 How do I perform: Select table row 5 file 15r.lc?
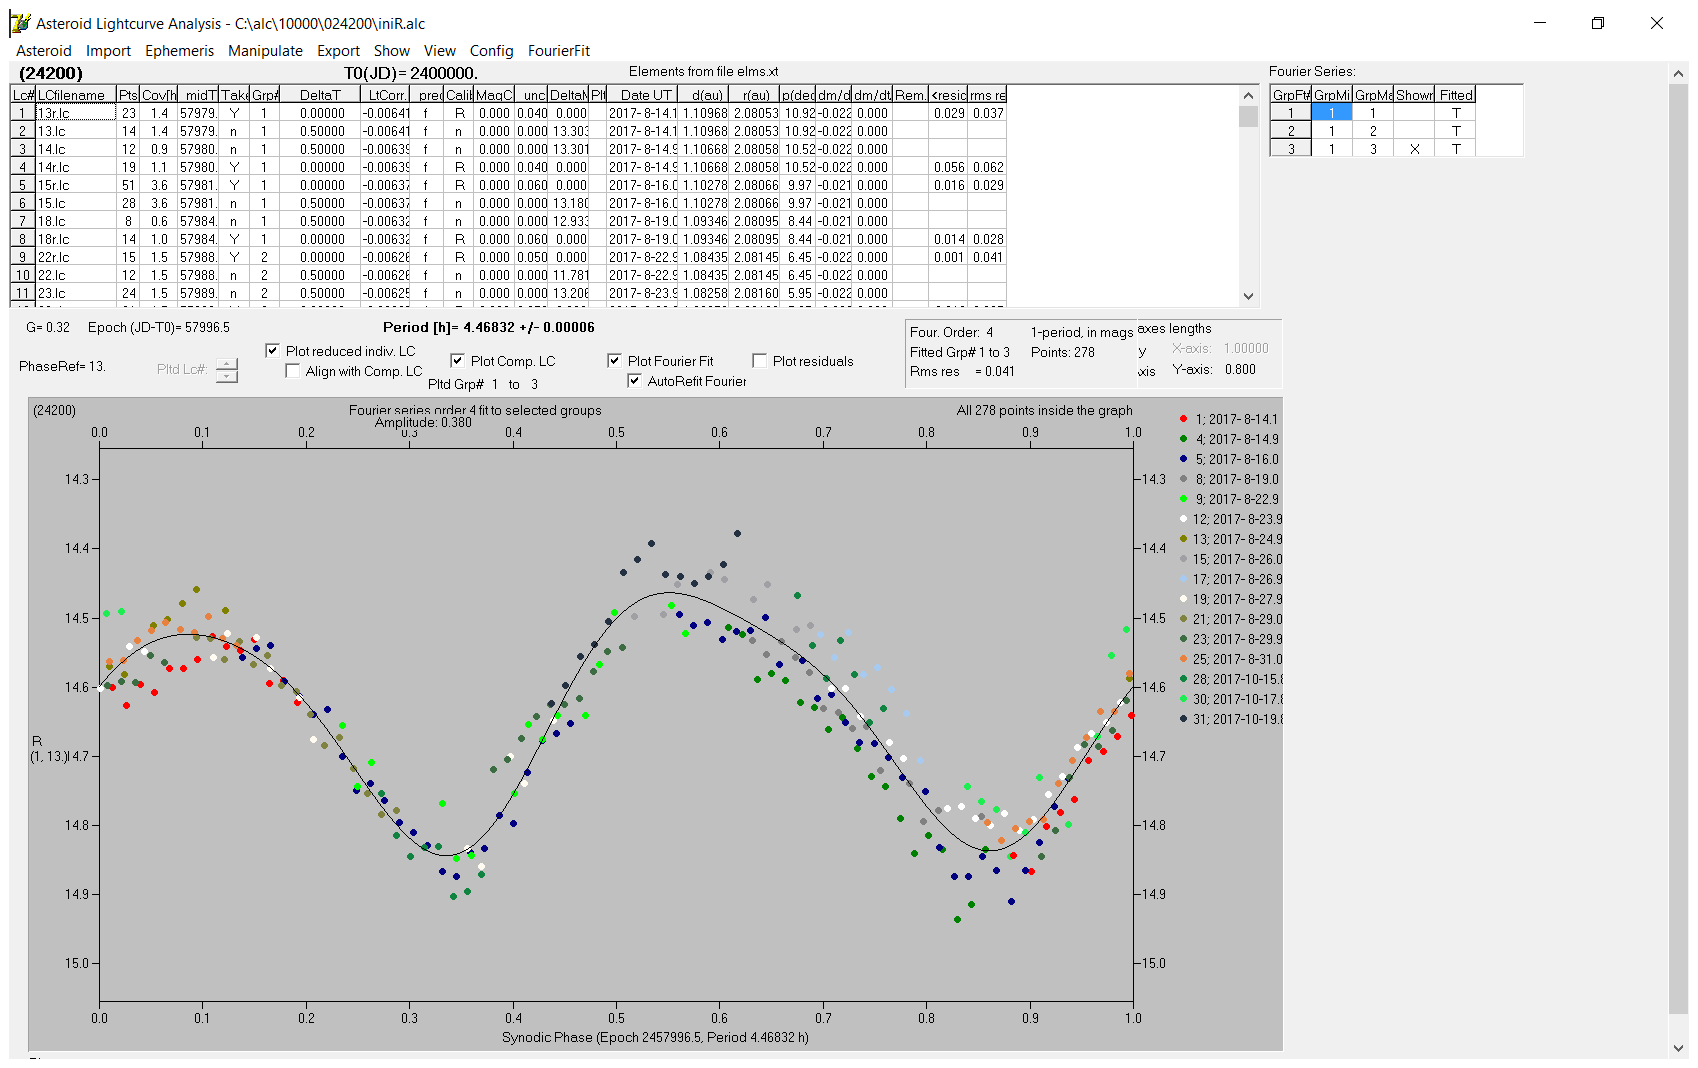click(76, 185)
